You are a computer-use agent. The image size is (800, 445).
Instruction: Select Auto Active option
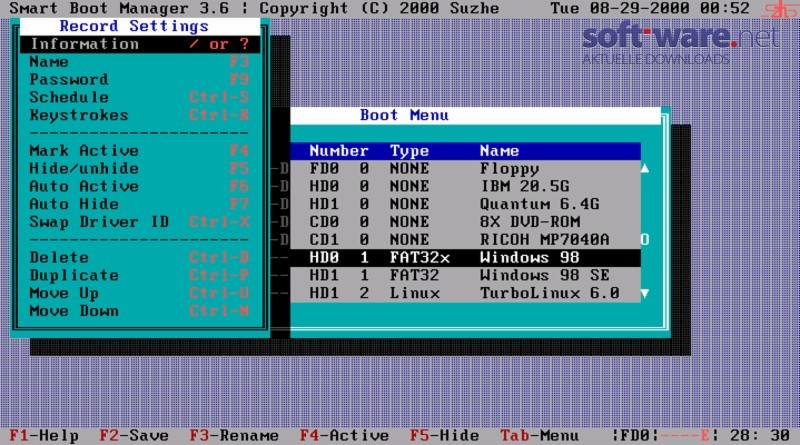[x=140, y=186]
